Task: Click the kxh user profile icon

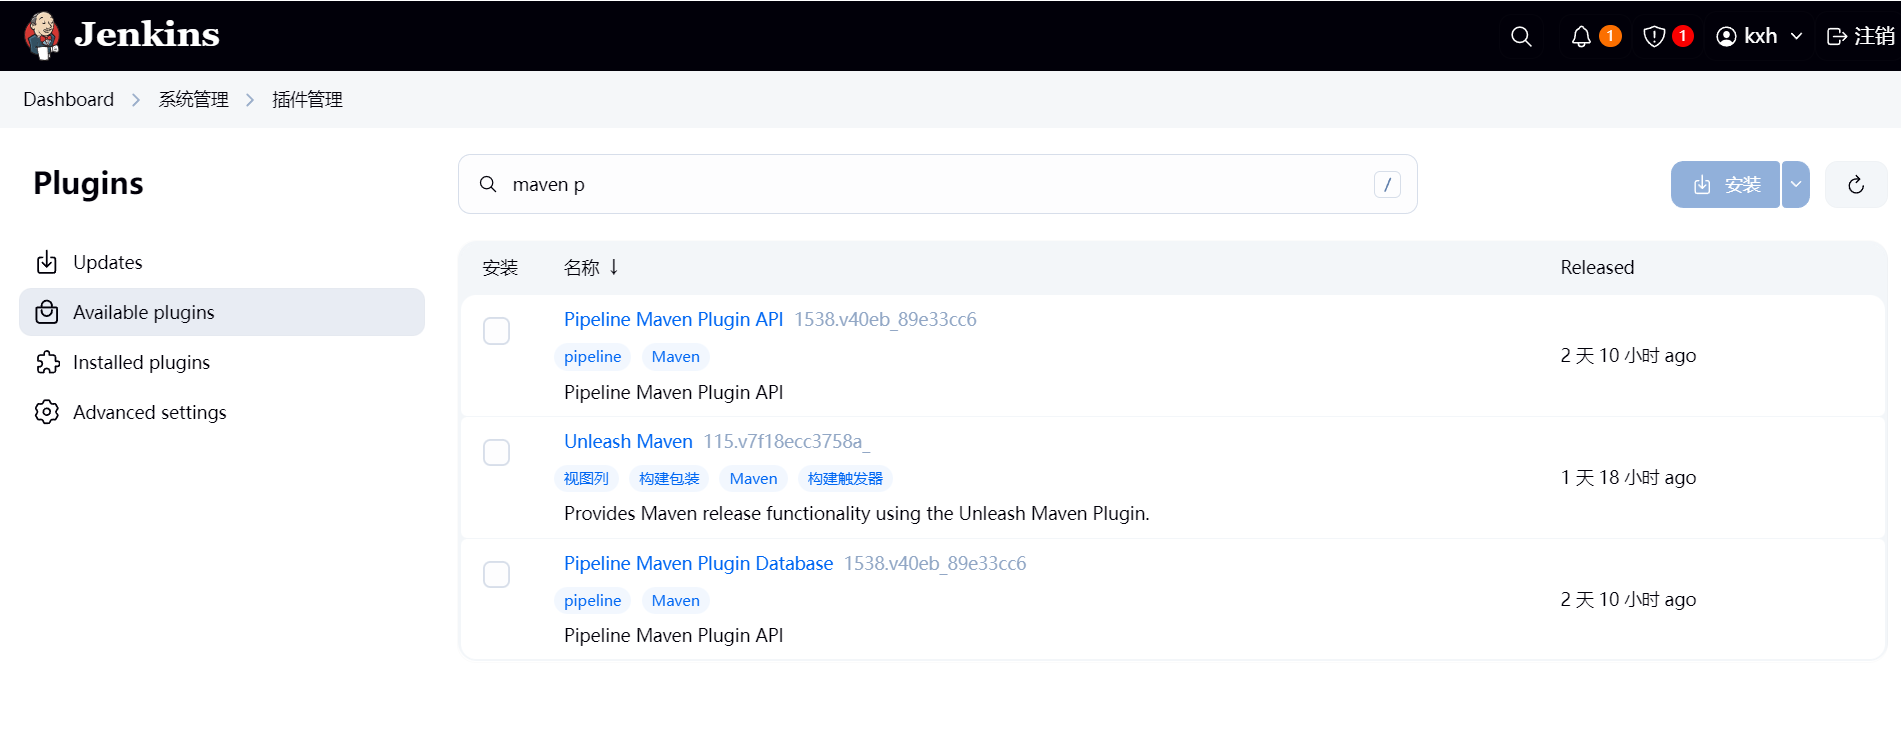Action: 1726,36
